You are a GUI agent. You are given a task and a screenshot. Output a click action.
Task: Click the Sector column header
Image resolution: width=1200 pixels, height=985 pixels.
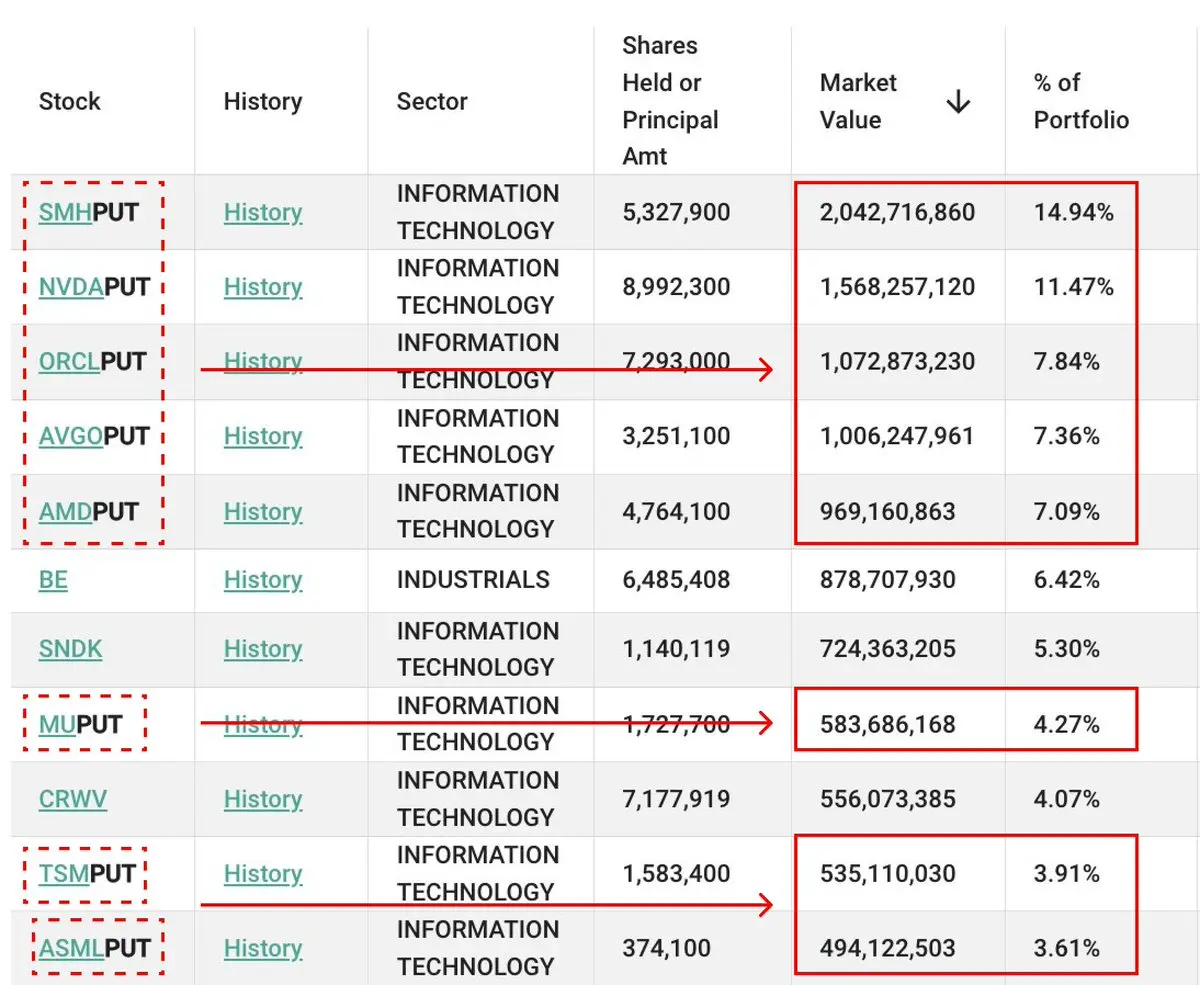pos(432,101)
